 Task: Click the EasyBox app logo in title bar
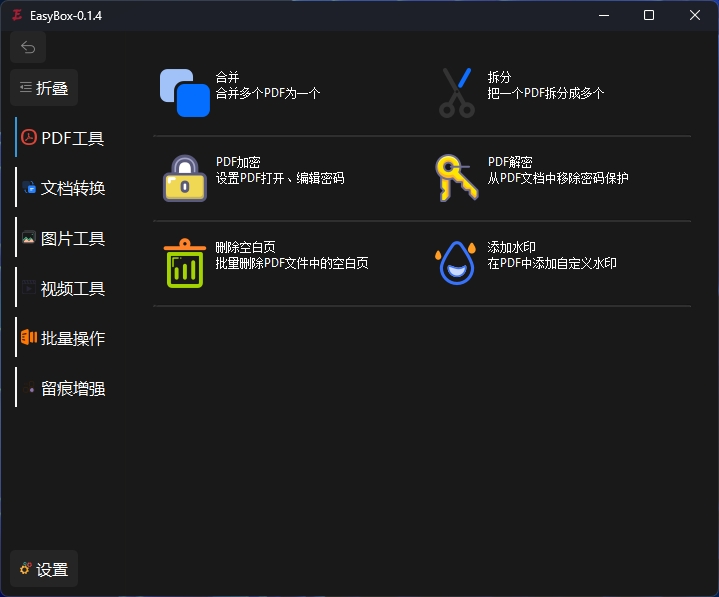(x=17, y=15)
